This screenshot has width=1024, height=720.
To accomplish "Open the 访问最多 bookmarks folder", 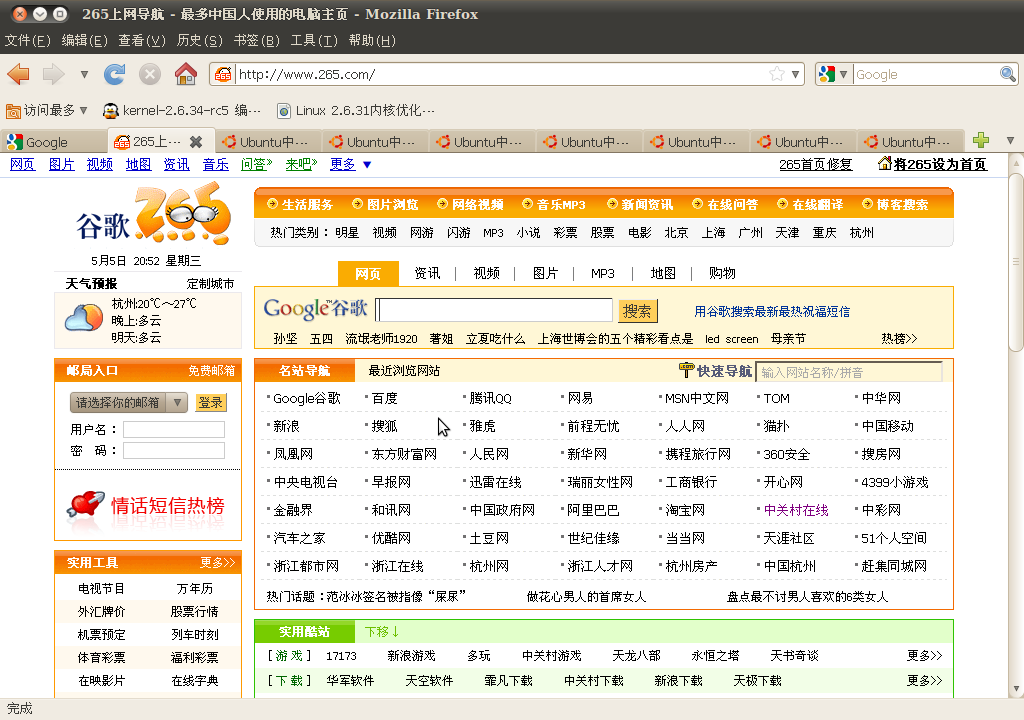I will pos(47,110).
